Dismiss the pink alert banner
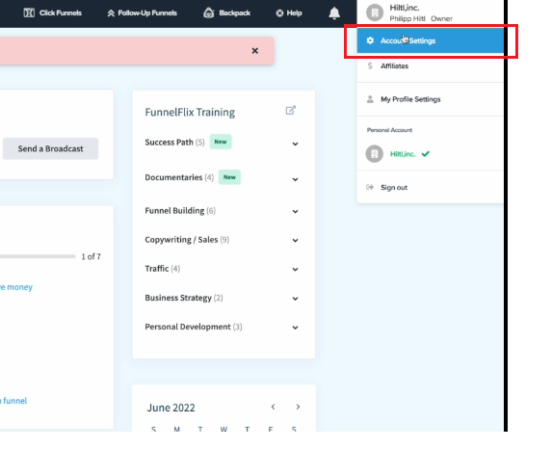This screenshot has width=535, height=449. (x=255, y=51)
